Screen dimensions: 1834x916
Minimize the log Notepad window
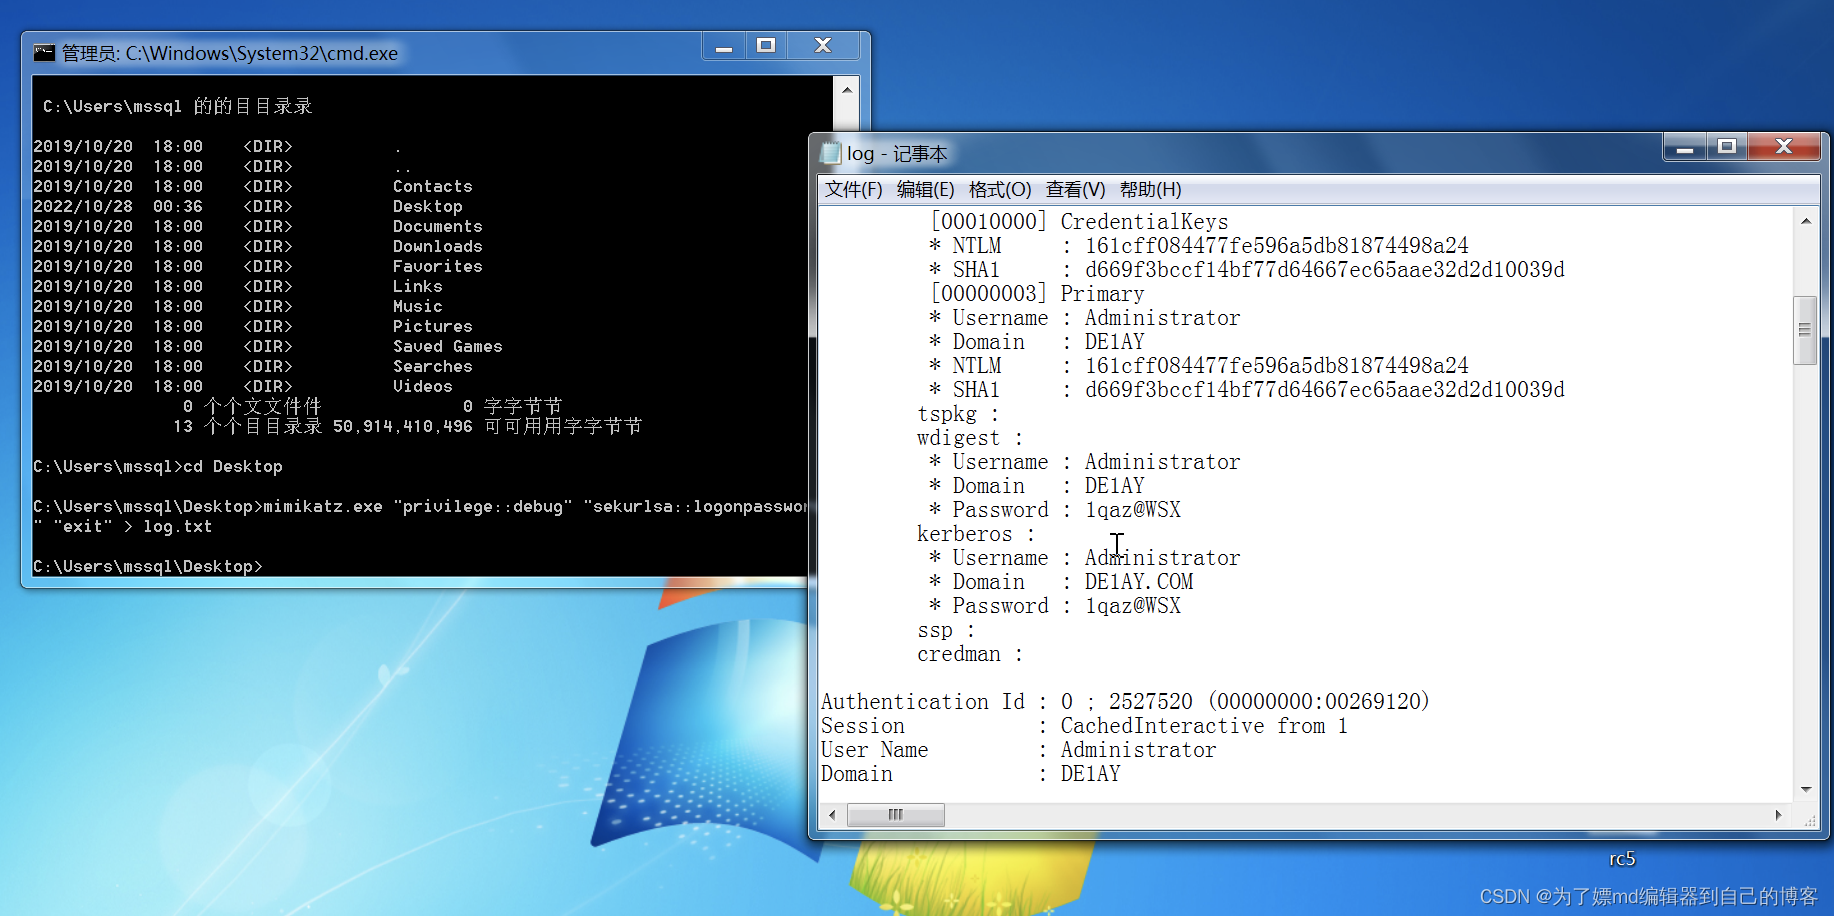pos(1685,147)
